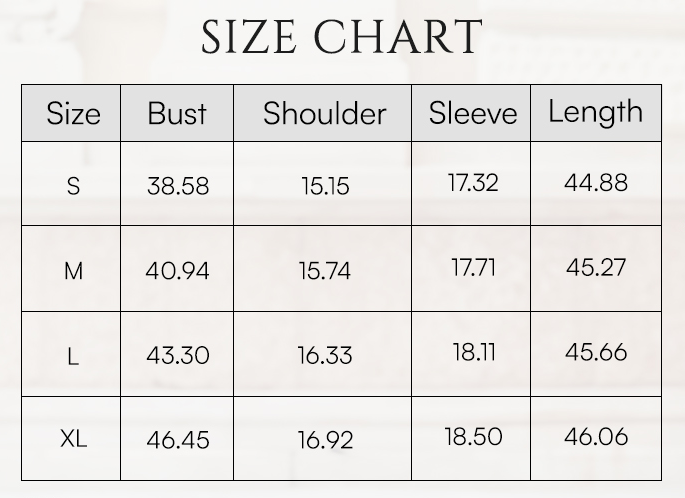Select bust value 40.94
685x498 pixels.
[x=178, y=270]
